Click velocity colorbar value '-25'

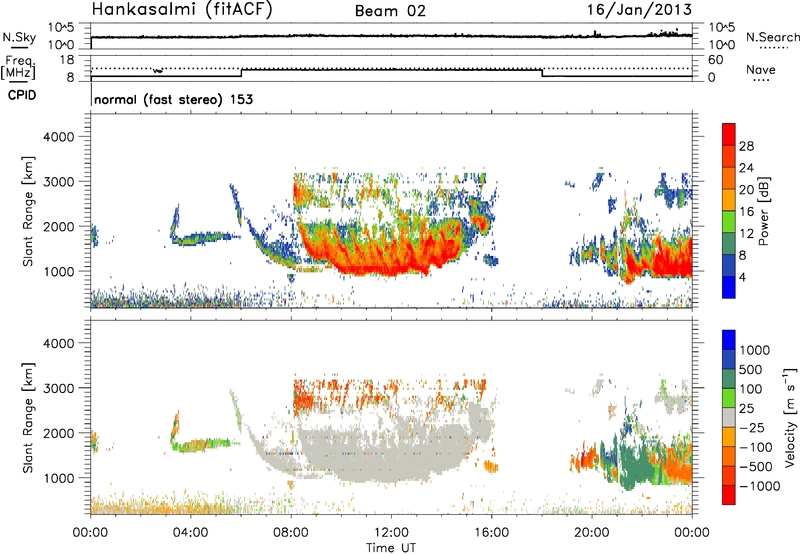click(x=752, y=427)
